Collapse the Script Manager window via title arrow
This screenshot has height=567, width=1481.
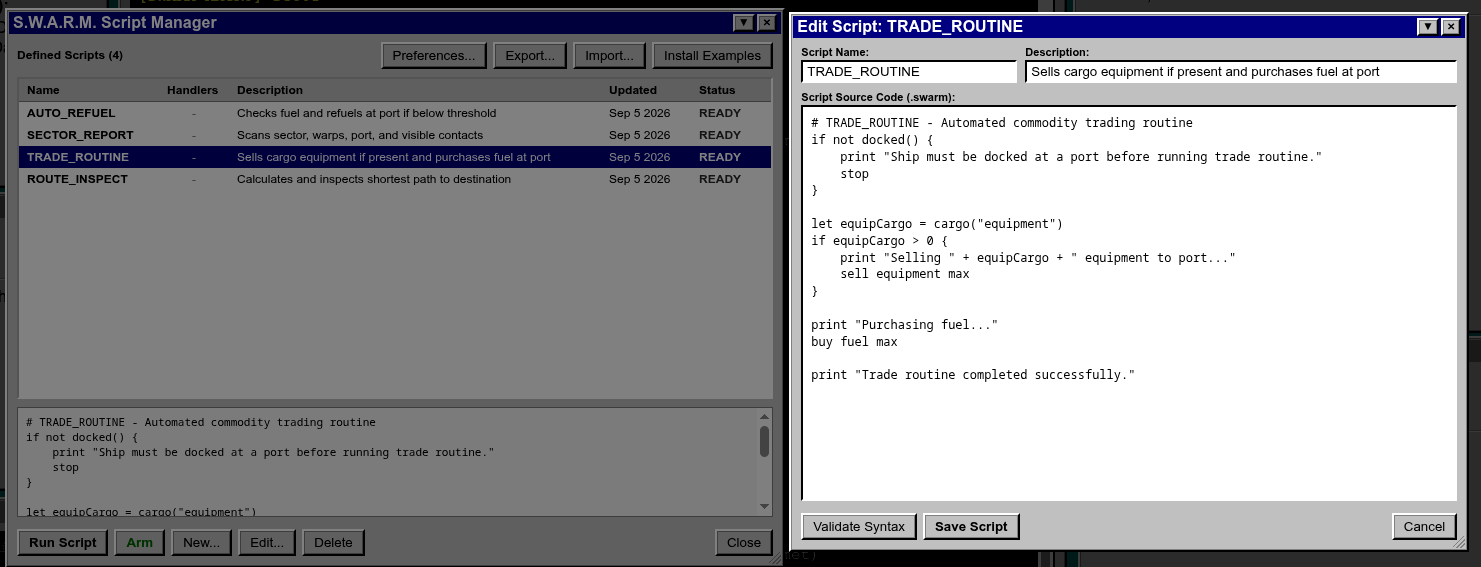[x=744, y=23]
